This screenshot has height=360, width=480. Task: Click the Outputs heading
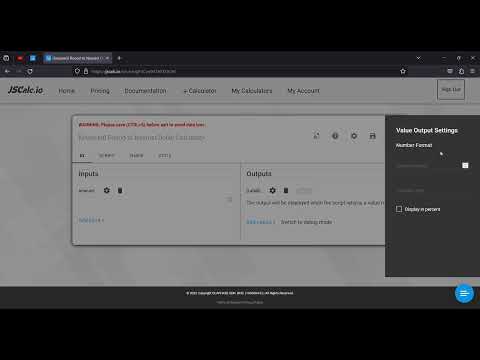pos(259,174)
